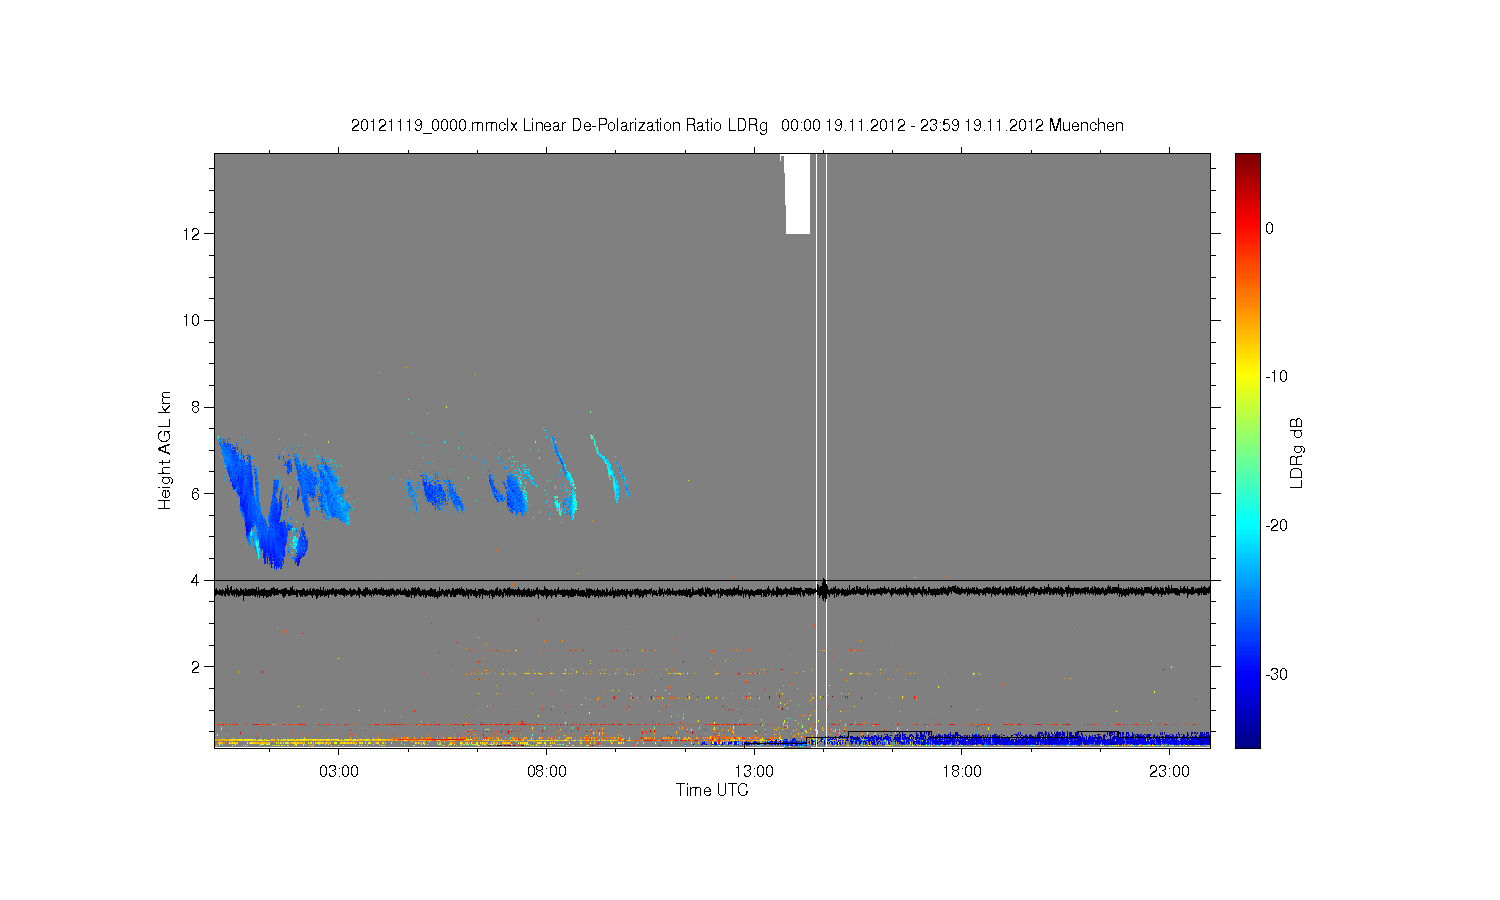Click the 03:00 time tick label
This screenshot has width=1500, height=900.
[339, 772]
